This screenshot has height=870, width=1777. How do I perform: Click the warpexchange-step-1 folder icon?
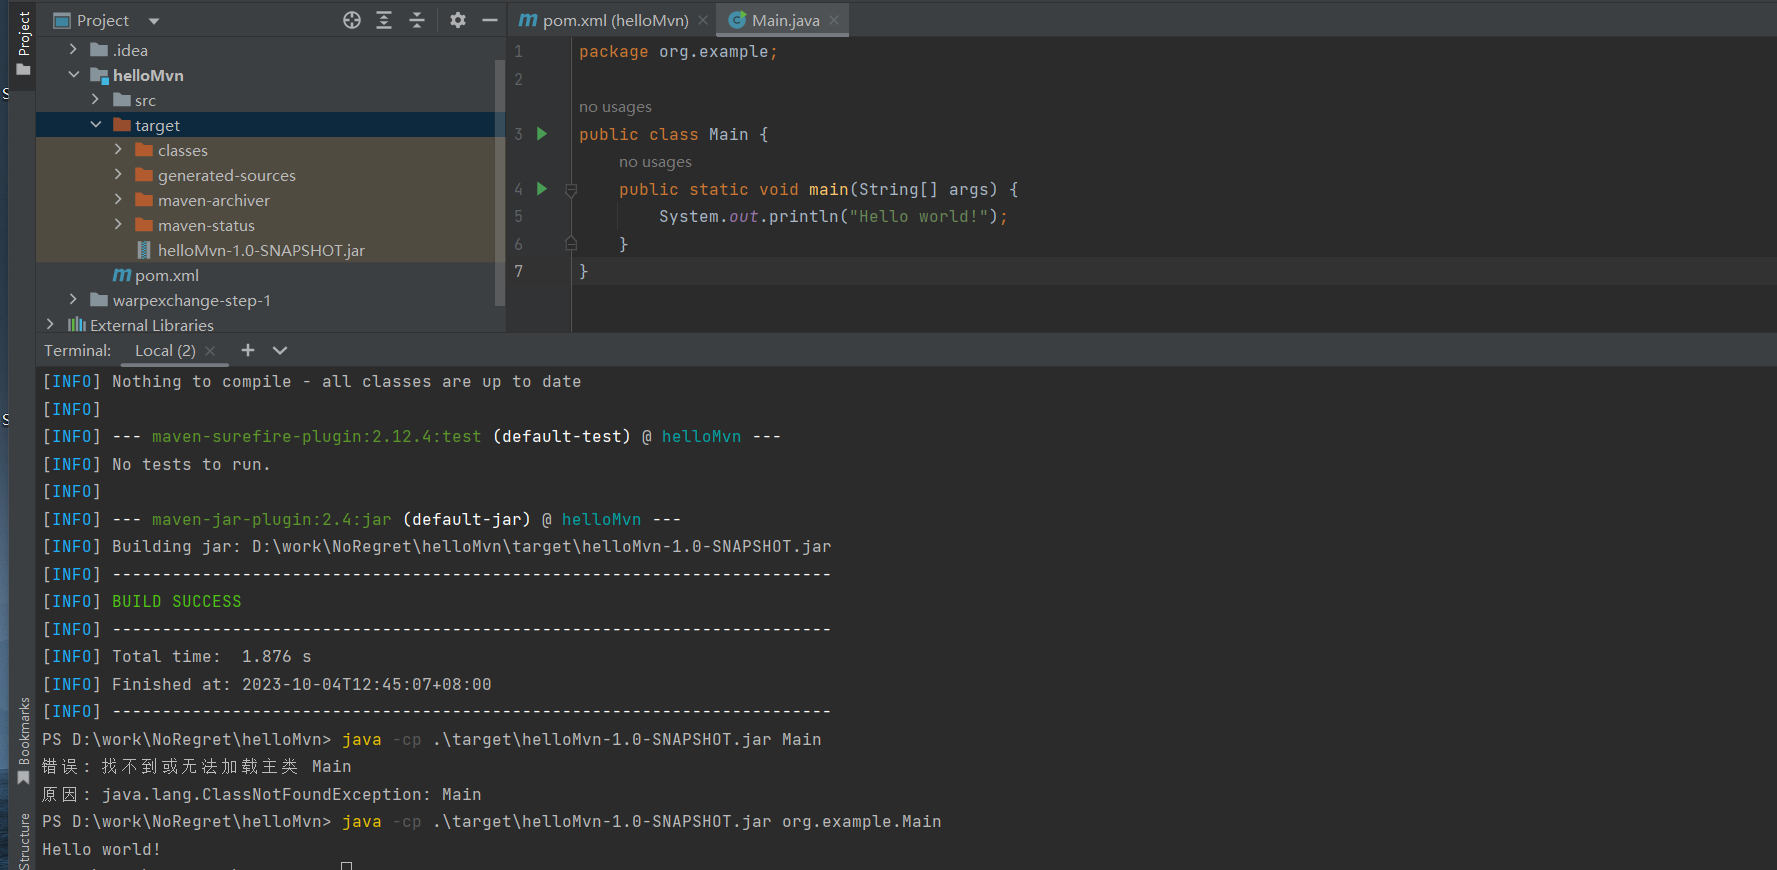[x=99, y=300]
